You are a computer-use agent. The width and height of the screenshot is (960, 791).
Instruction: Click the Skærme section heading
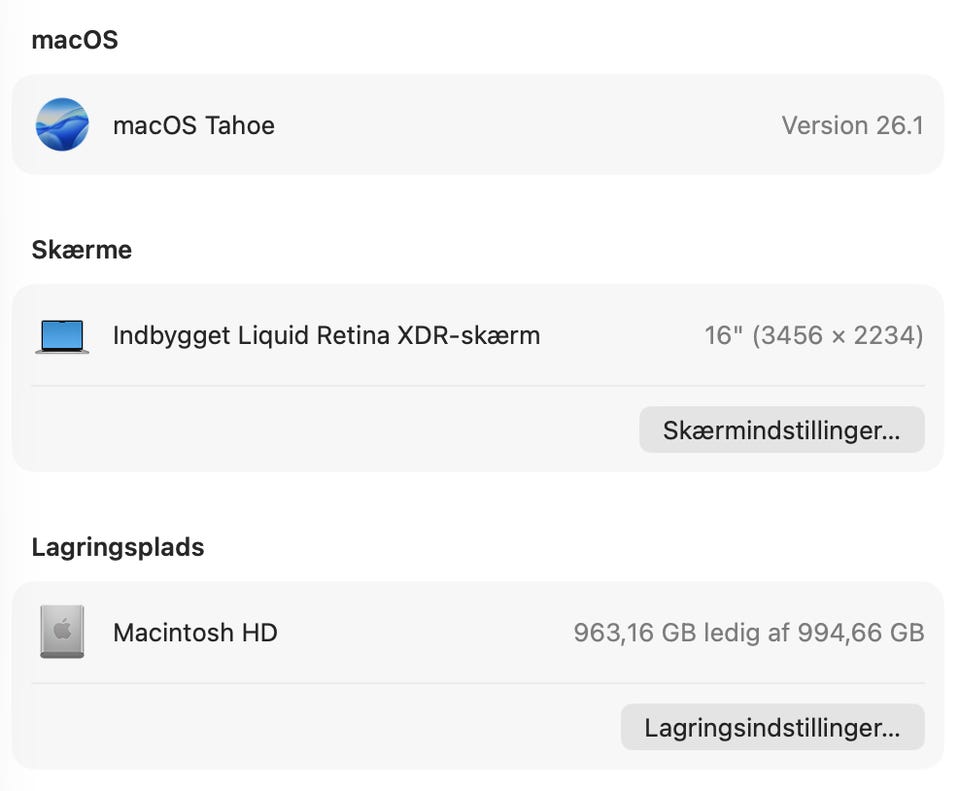click(x=82, y=249)
